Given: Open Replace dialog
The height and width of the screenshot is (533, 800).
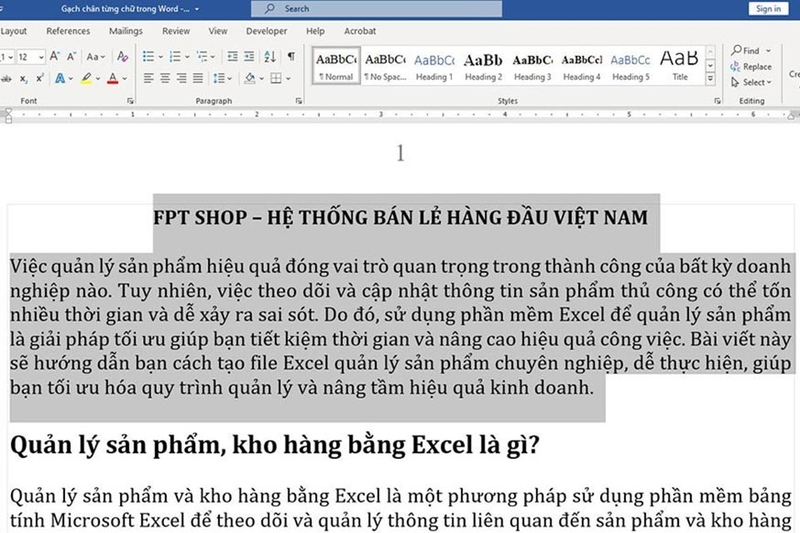Looking at the screenshot, I should point(751,67).
